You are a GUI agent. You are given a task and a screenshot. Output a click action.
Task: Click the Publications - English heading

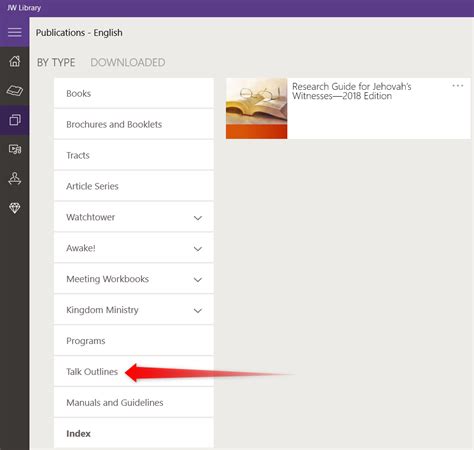[79, 33]
